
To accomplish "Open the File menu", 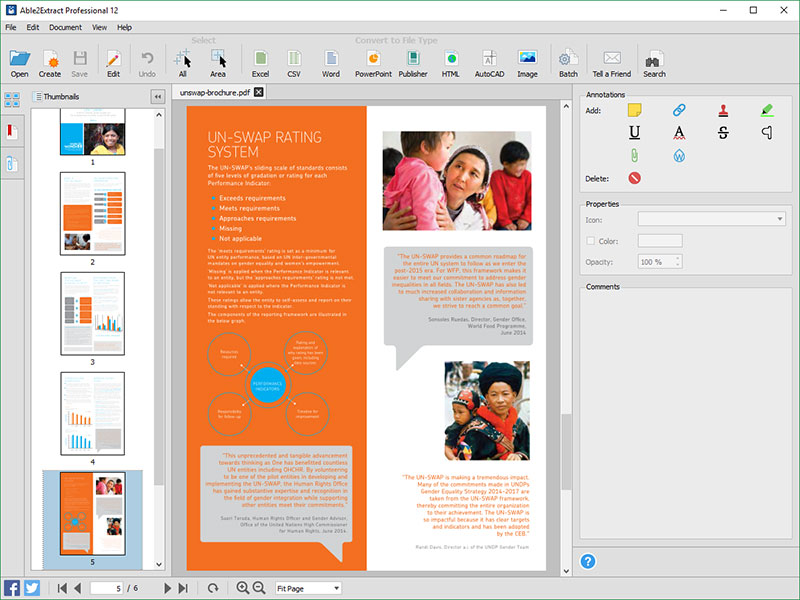I will point(11,28).
